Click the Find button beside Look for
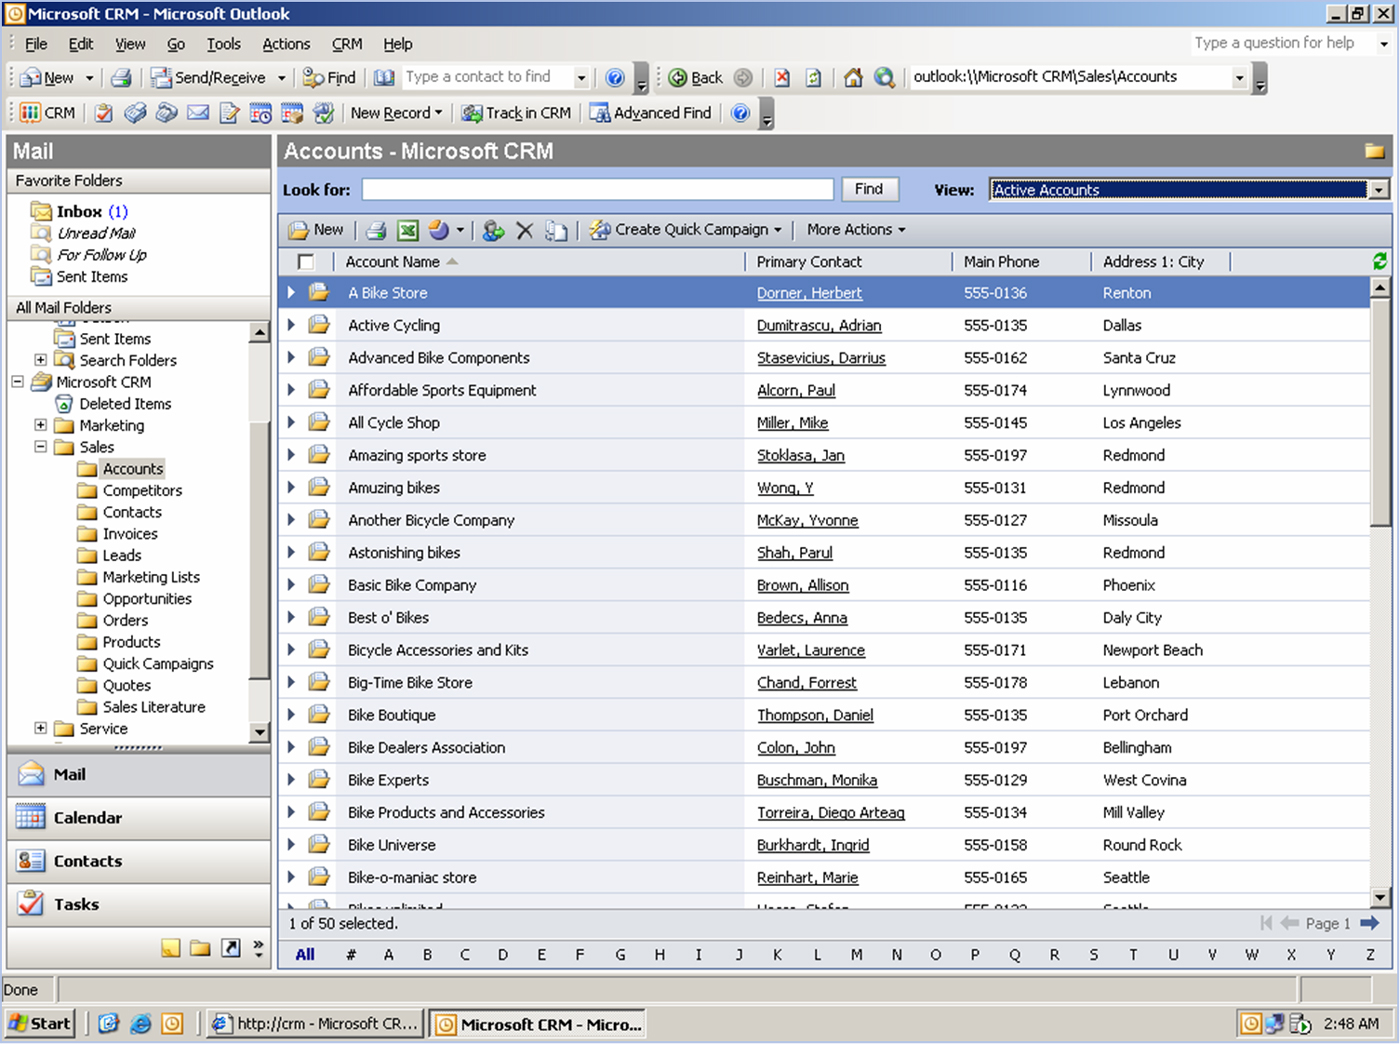Image resolution: width=1400 pixels, height=1044 pixels. [868, 189]
